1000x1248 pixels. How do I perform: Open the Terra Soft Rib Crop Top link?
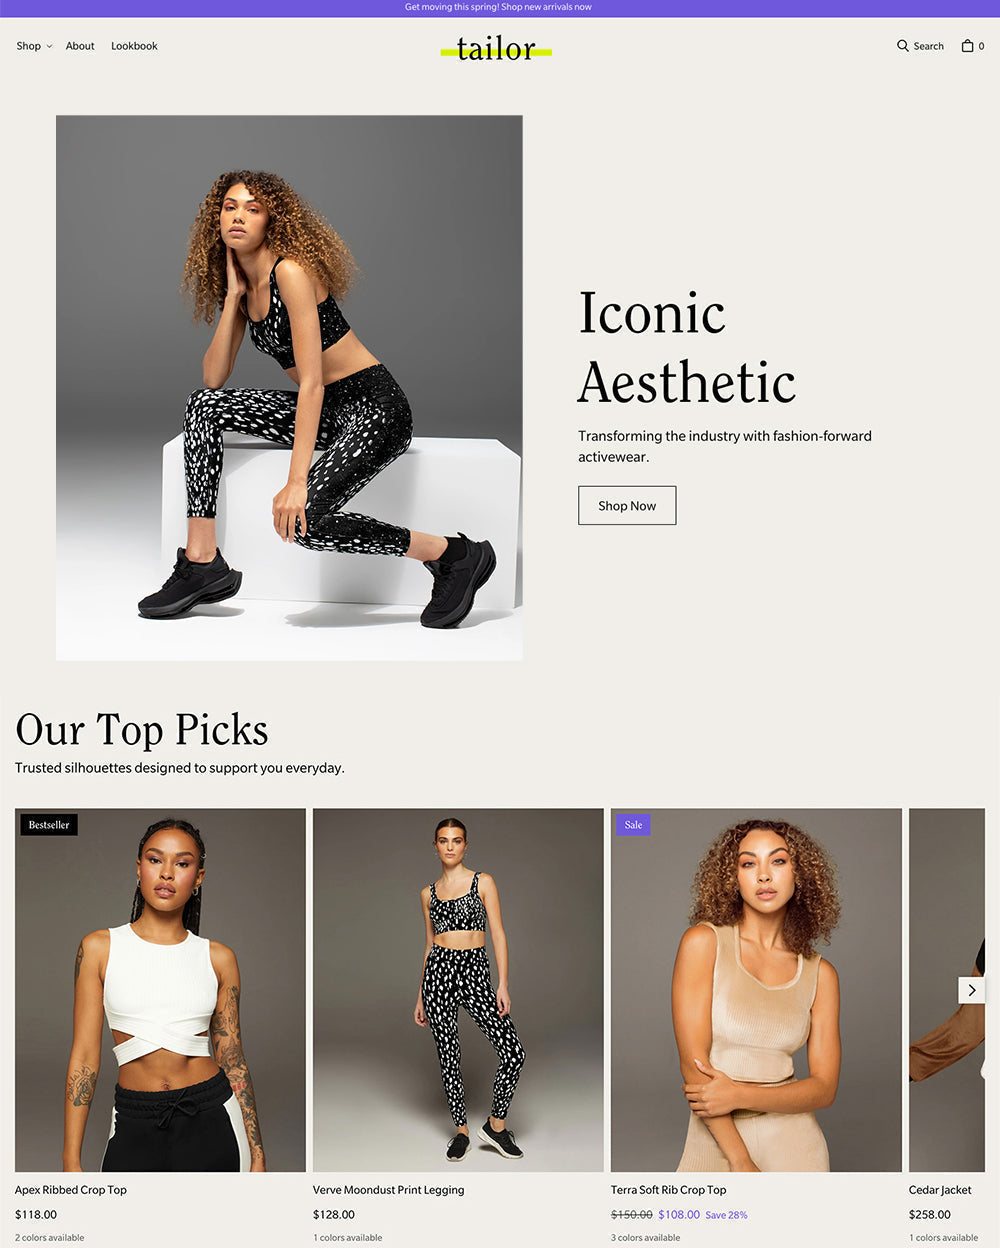(x=669, y=1190)
